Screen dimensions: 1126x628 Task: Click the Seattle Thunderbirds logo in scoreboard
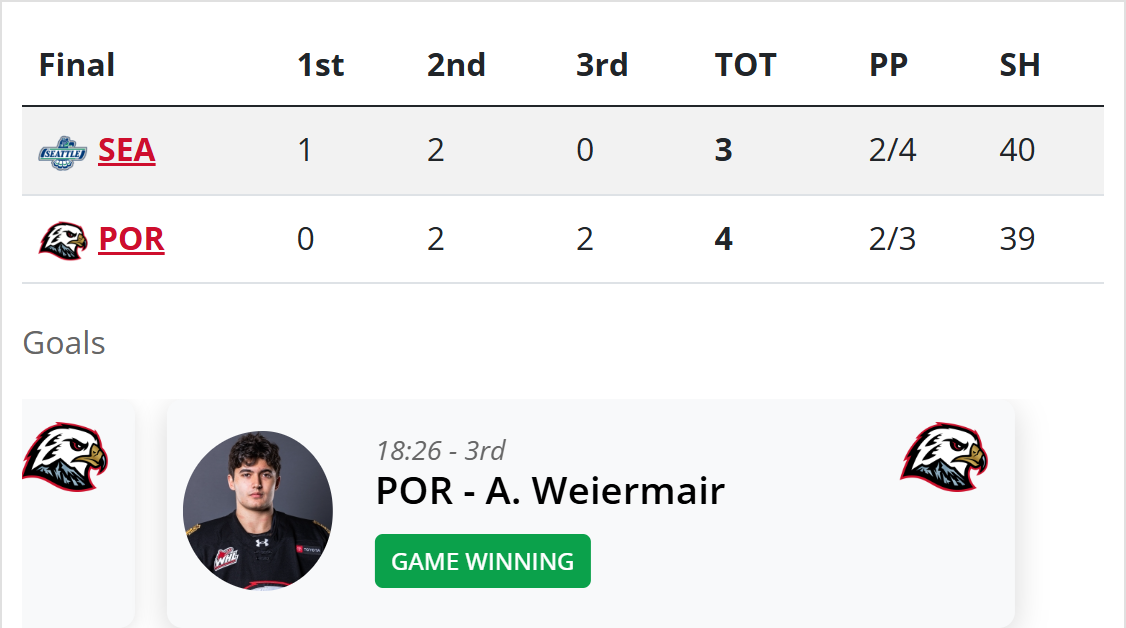coord(63,151)
